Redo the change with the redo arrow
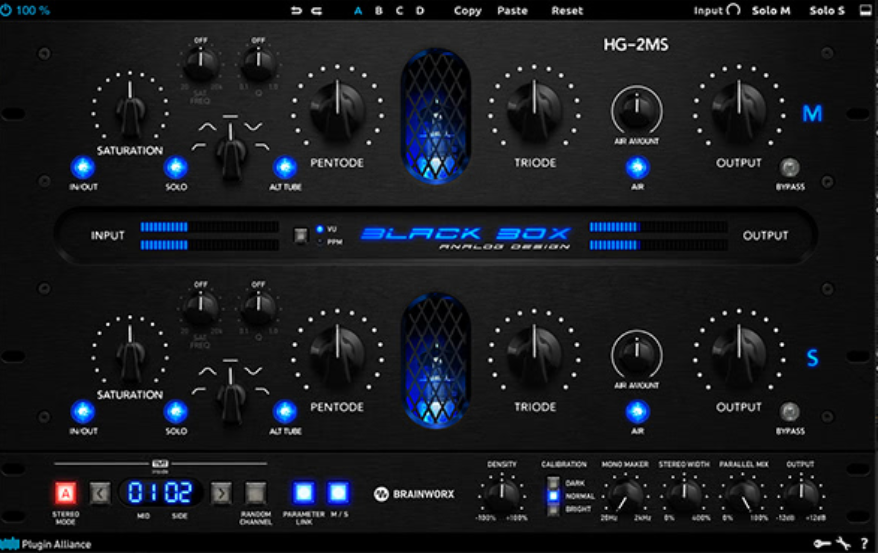Image resolution: width=878 pixels, height=553 pixels. pyautogui.click(x=316, y=11)
